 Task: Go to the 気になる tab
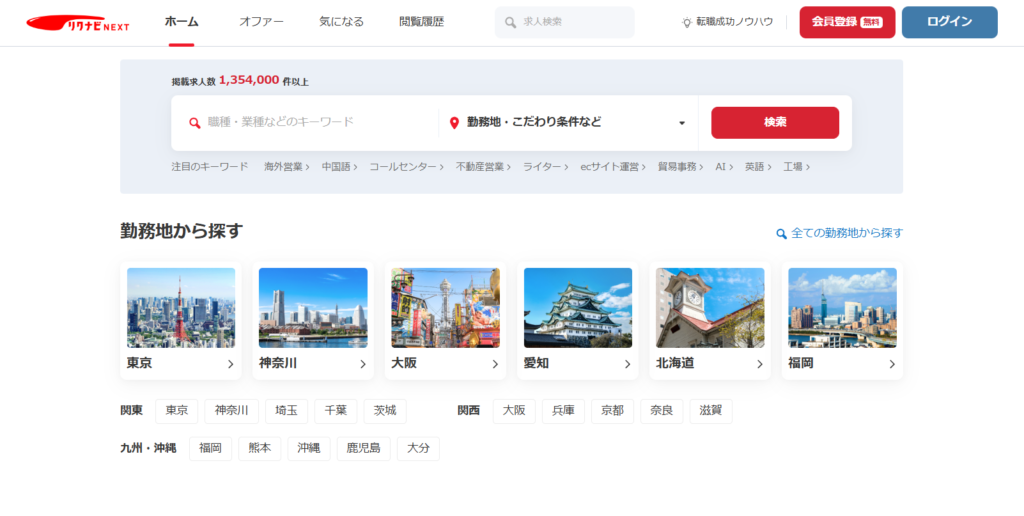pos(341,22)
